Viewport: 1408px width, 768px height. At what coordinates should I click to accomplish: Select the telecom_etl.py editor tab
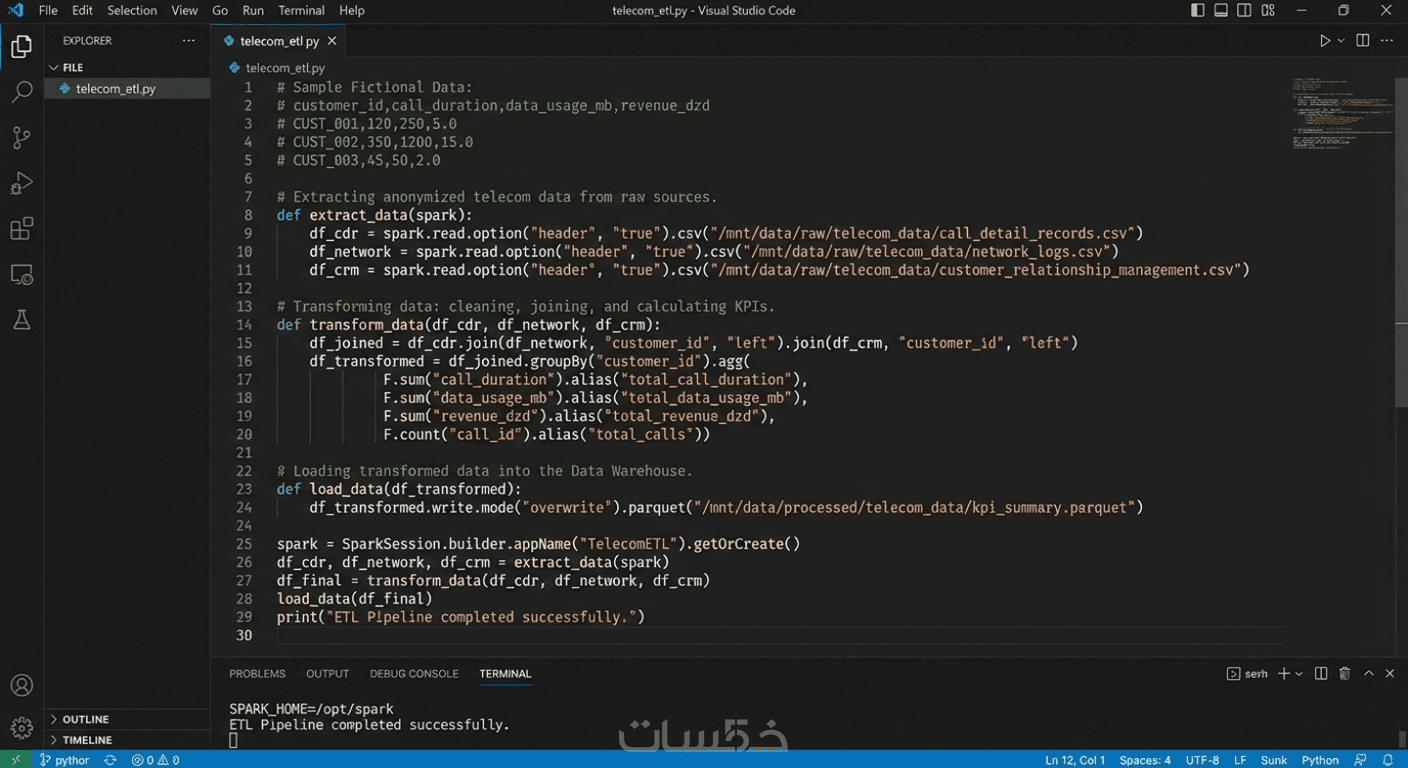278,41
